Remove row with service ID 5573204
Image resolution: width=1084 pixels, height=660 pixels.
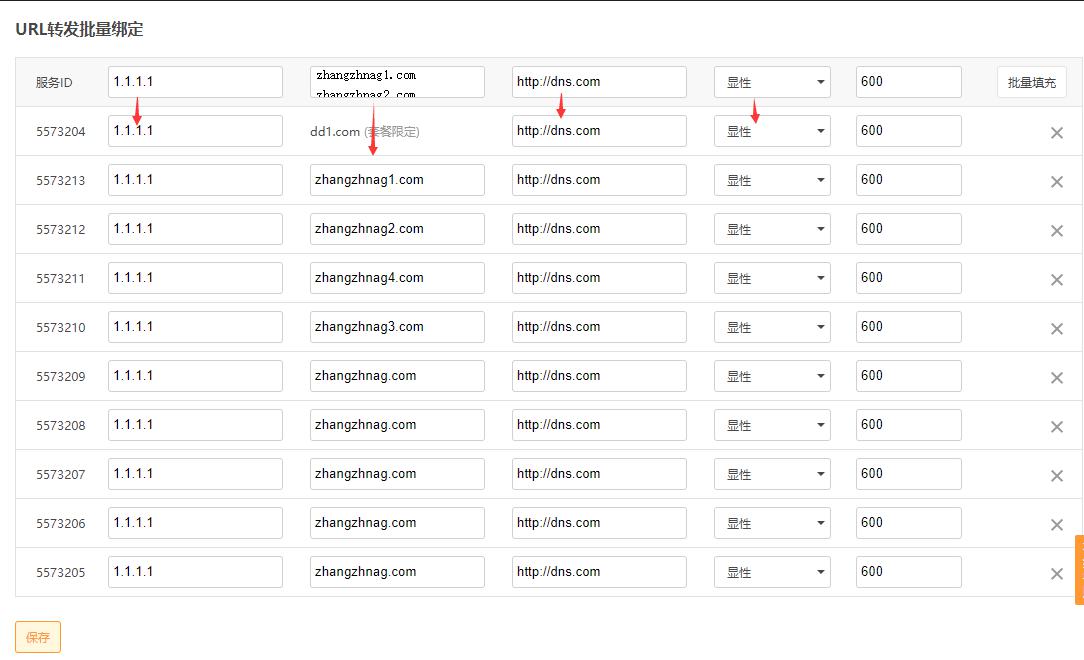coord(1056,133)
